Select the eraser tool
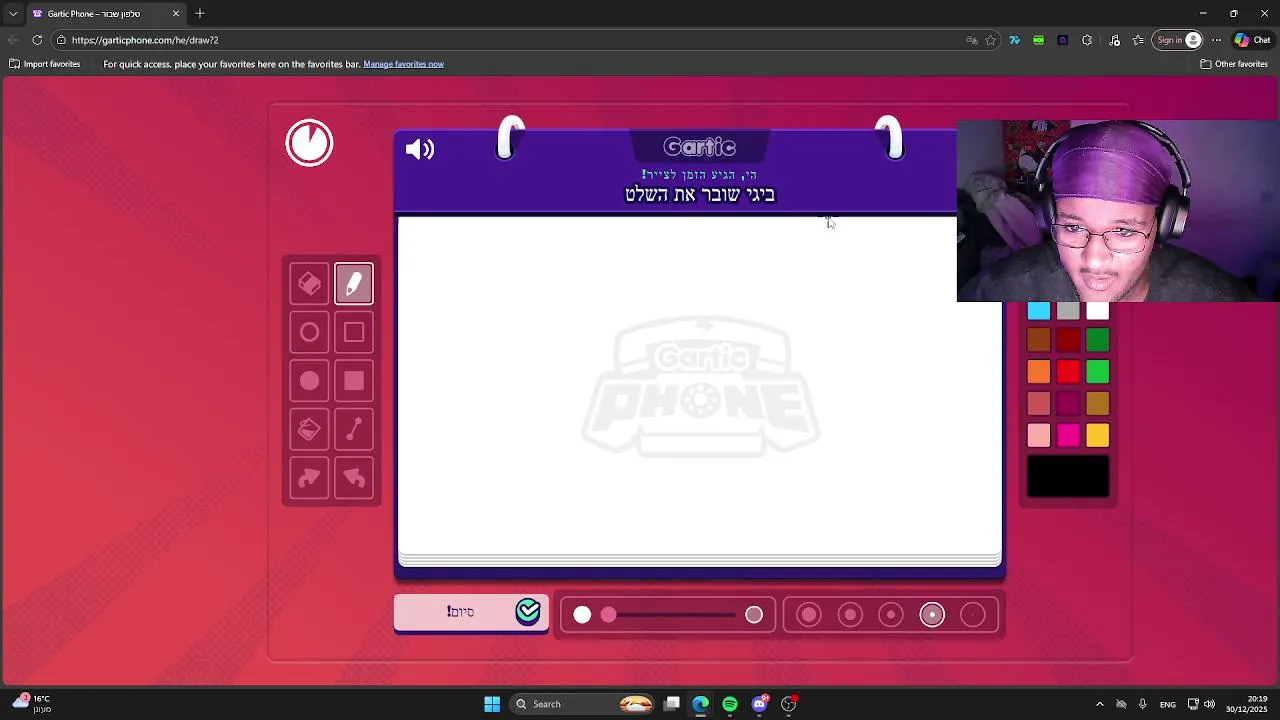This screenshot has width=1280, height=720. 309,284
